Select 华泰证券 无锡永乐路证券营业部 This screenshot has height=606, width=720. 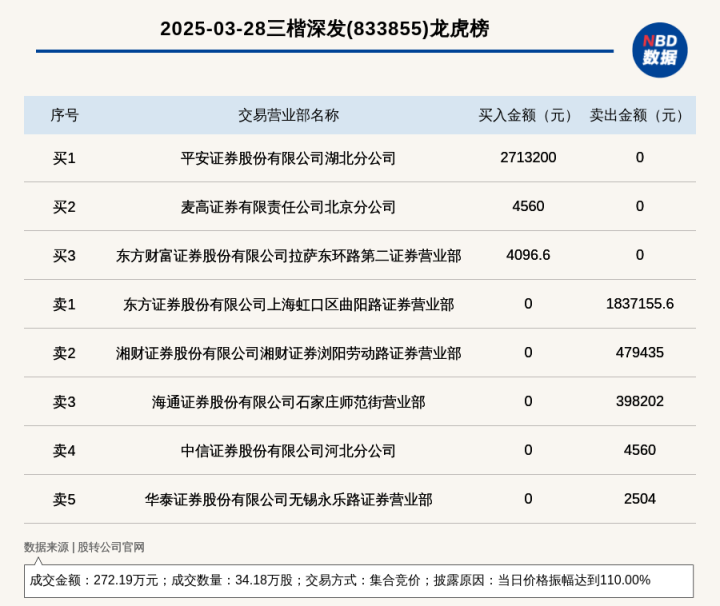[x=288, y=499]
